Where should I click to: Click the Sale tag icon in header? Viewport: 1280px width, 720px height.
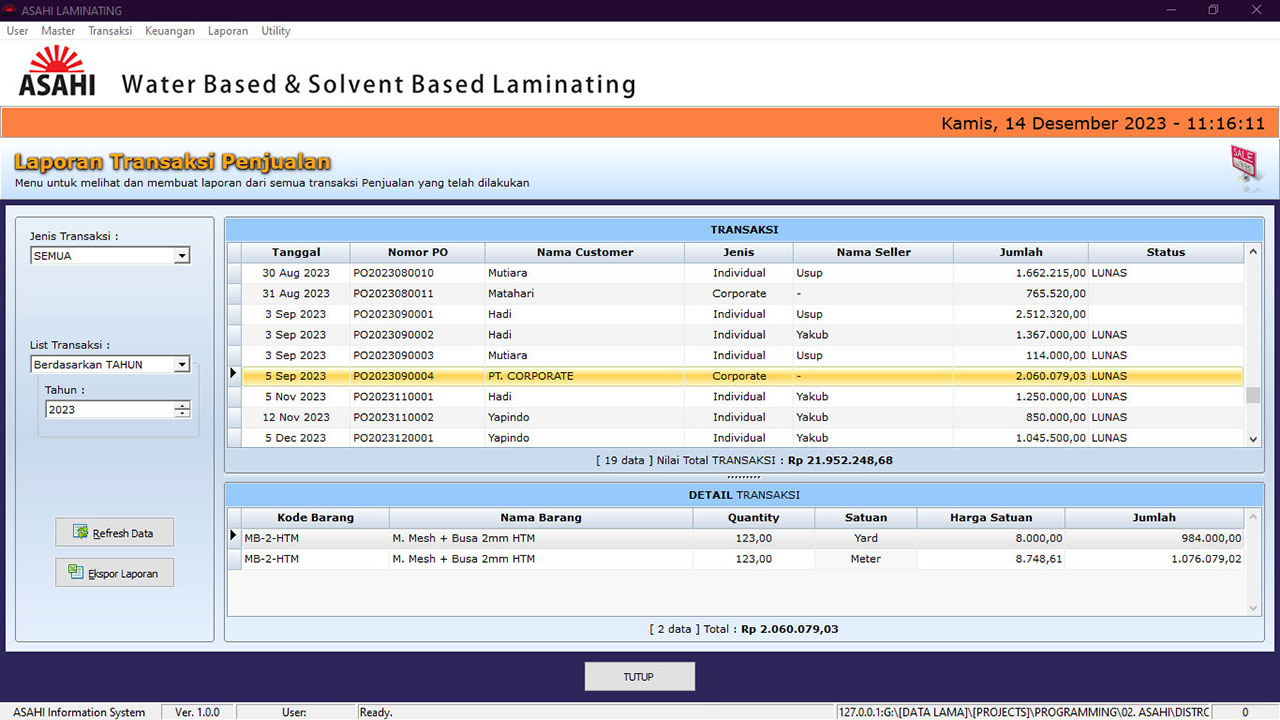(x=1243, y=165)
